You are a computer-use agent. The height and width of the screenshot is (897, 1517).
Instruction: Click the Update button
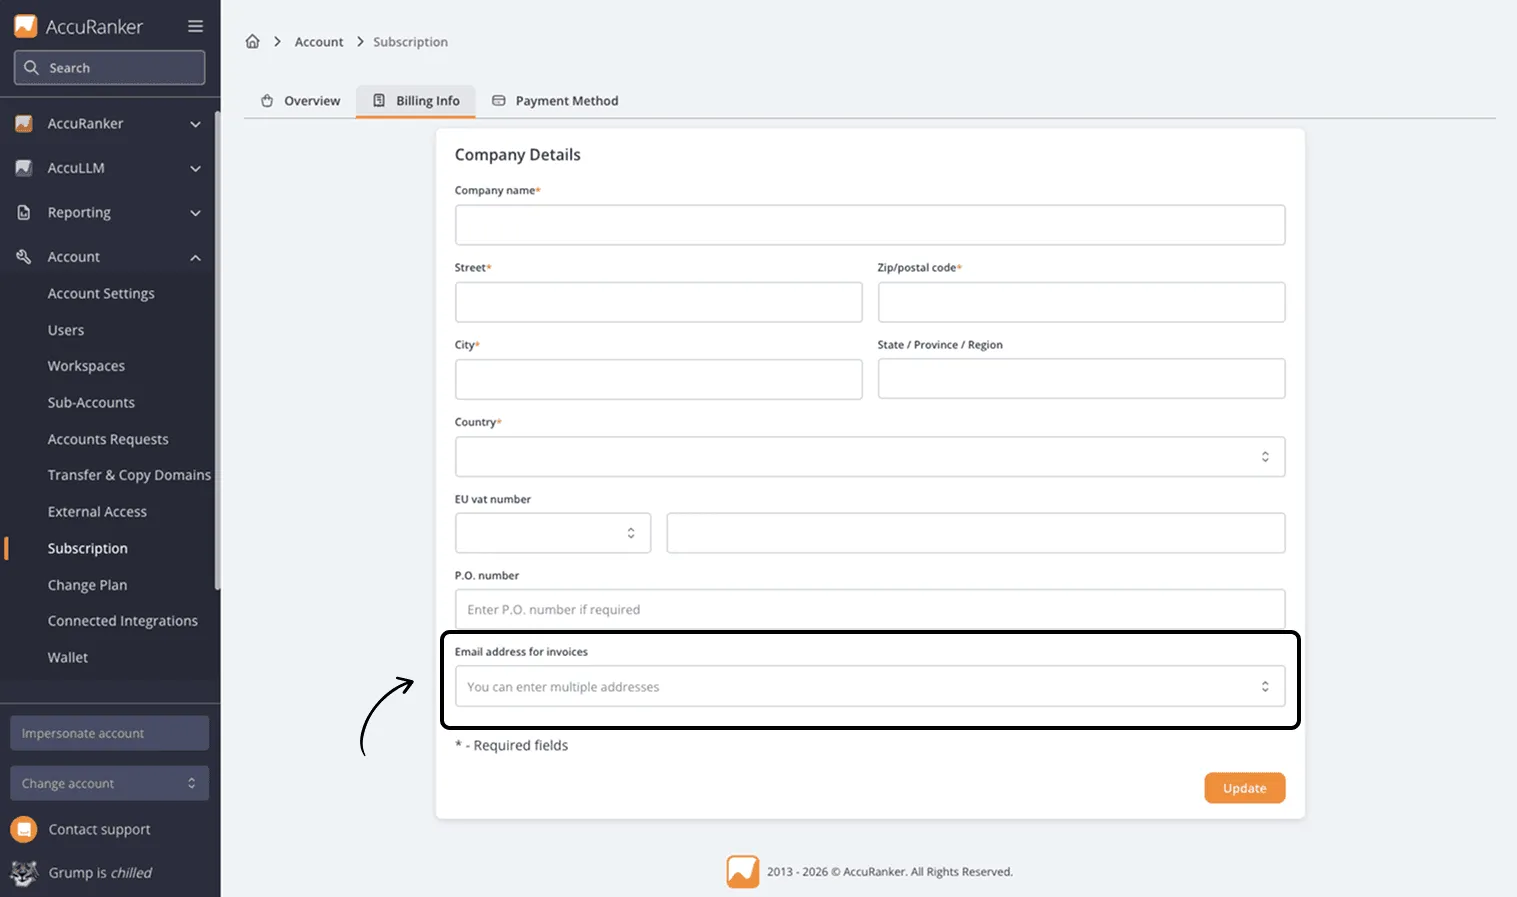tap(1244, 788)
